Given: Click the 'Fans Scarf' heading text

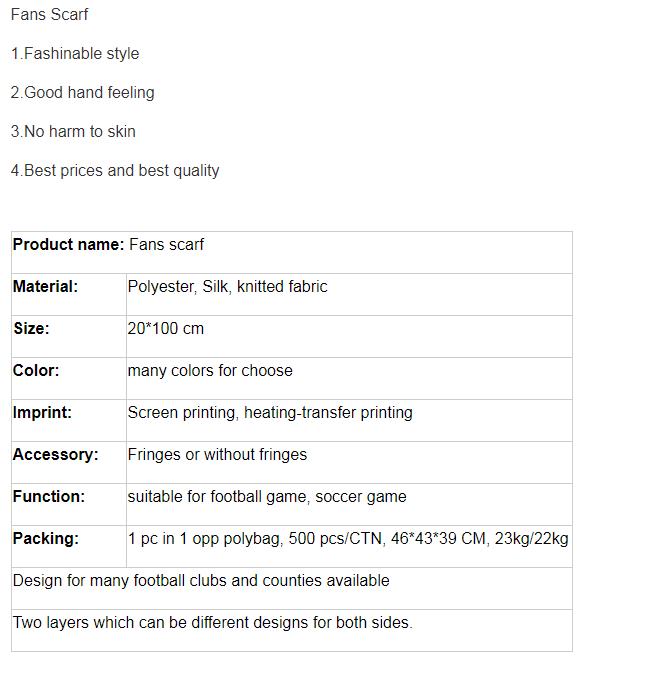Looking at the screenshot, I should (49, 14).
